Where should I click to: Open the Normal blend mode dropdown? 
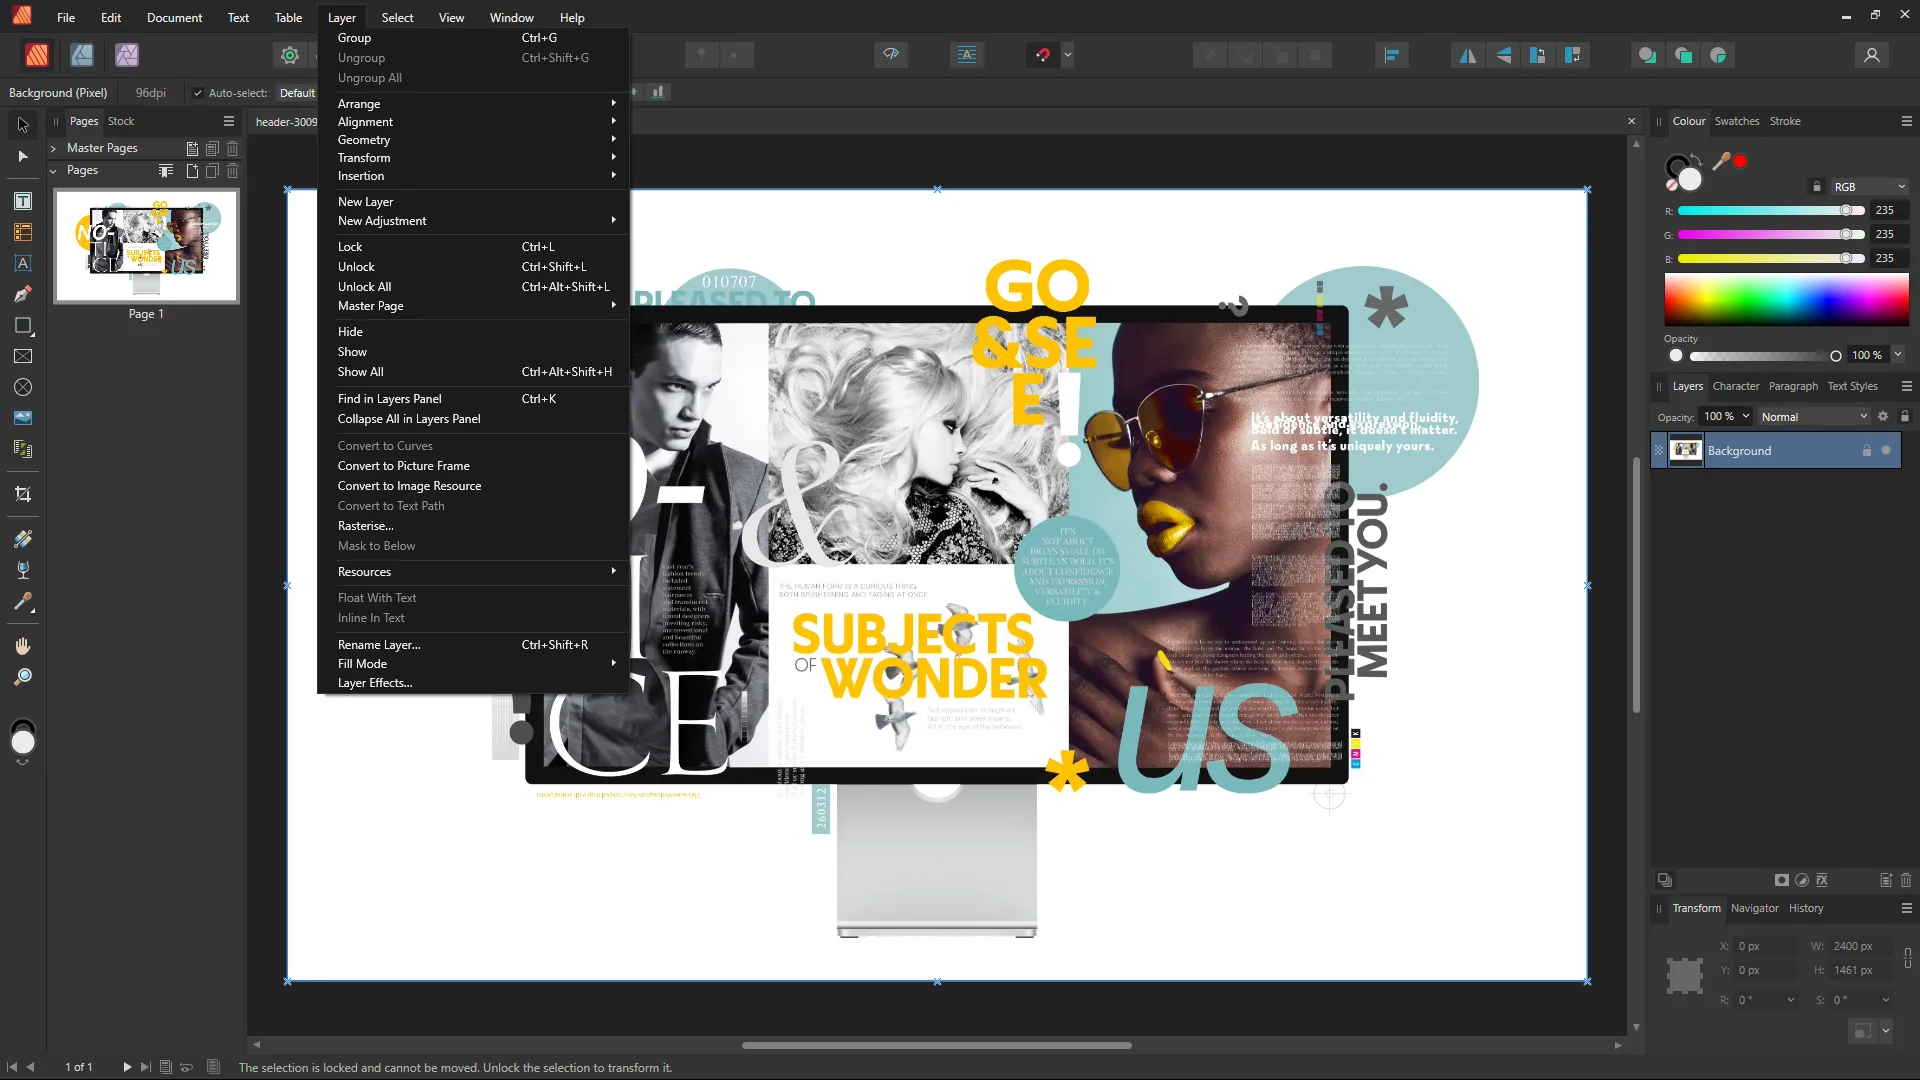coord(1813,417)
